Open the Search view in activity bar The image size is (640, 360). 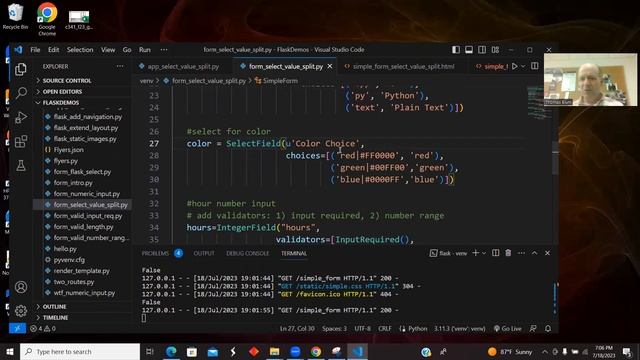(x=21, y=93)
